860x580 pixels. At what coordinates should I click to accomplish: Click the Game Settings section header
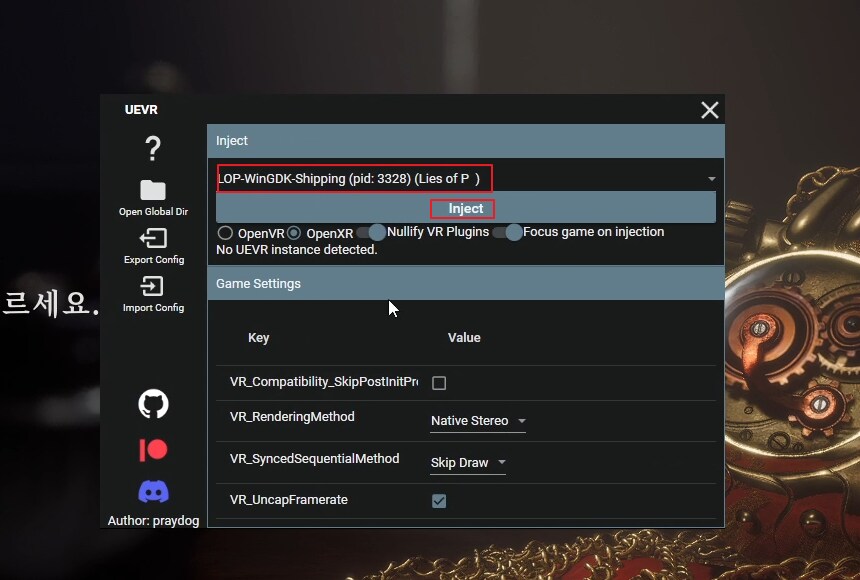[465, 284]
